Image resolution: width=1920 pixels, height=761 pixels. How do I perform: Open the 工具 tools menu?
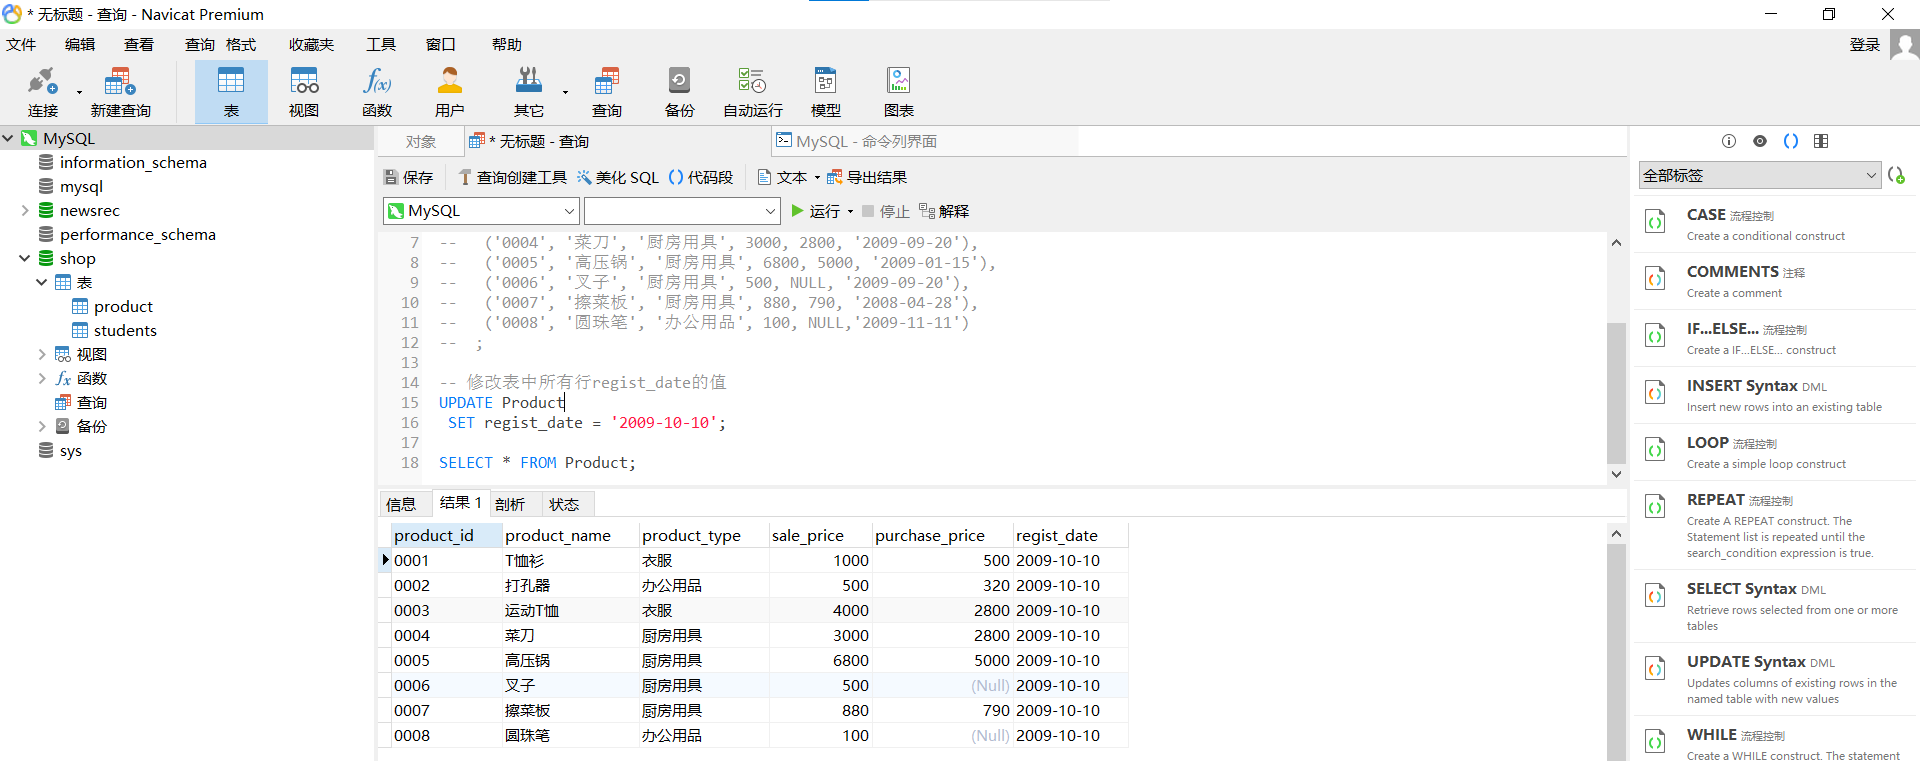point(381,45)
